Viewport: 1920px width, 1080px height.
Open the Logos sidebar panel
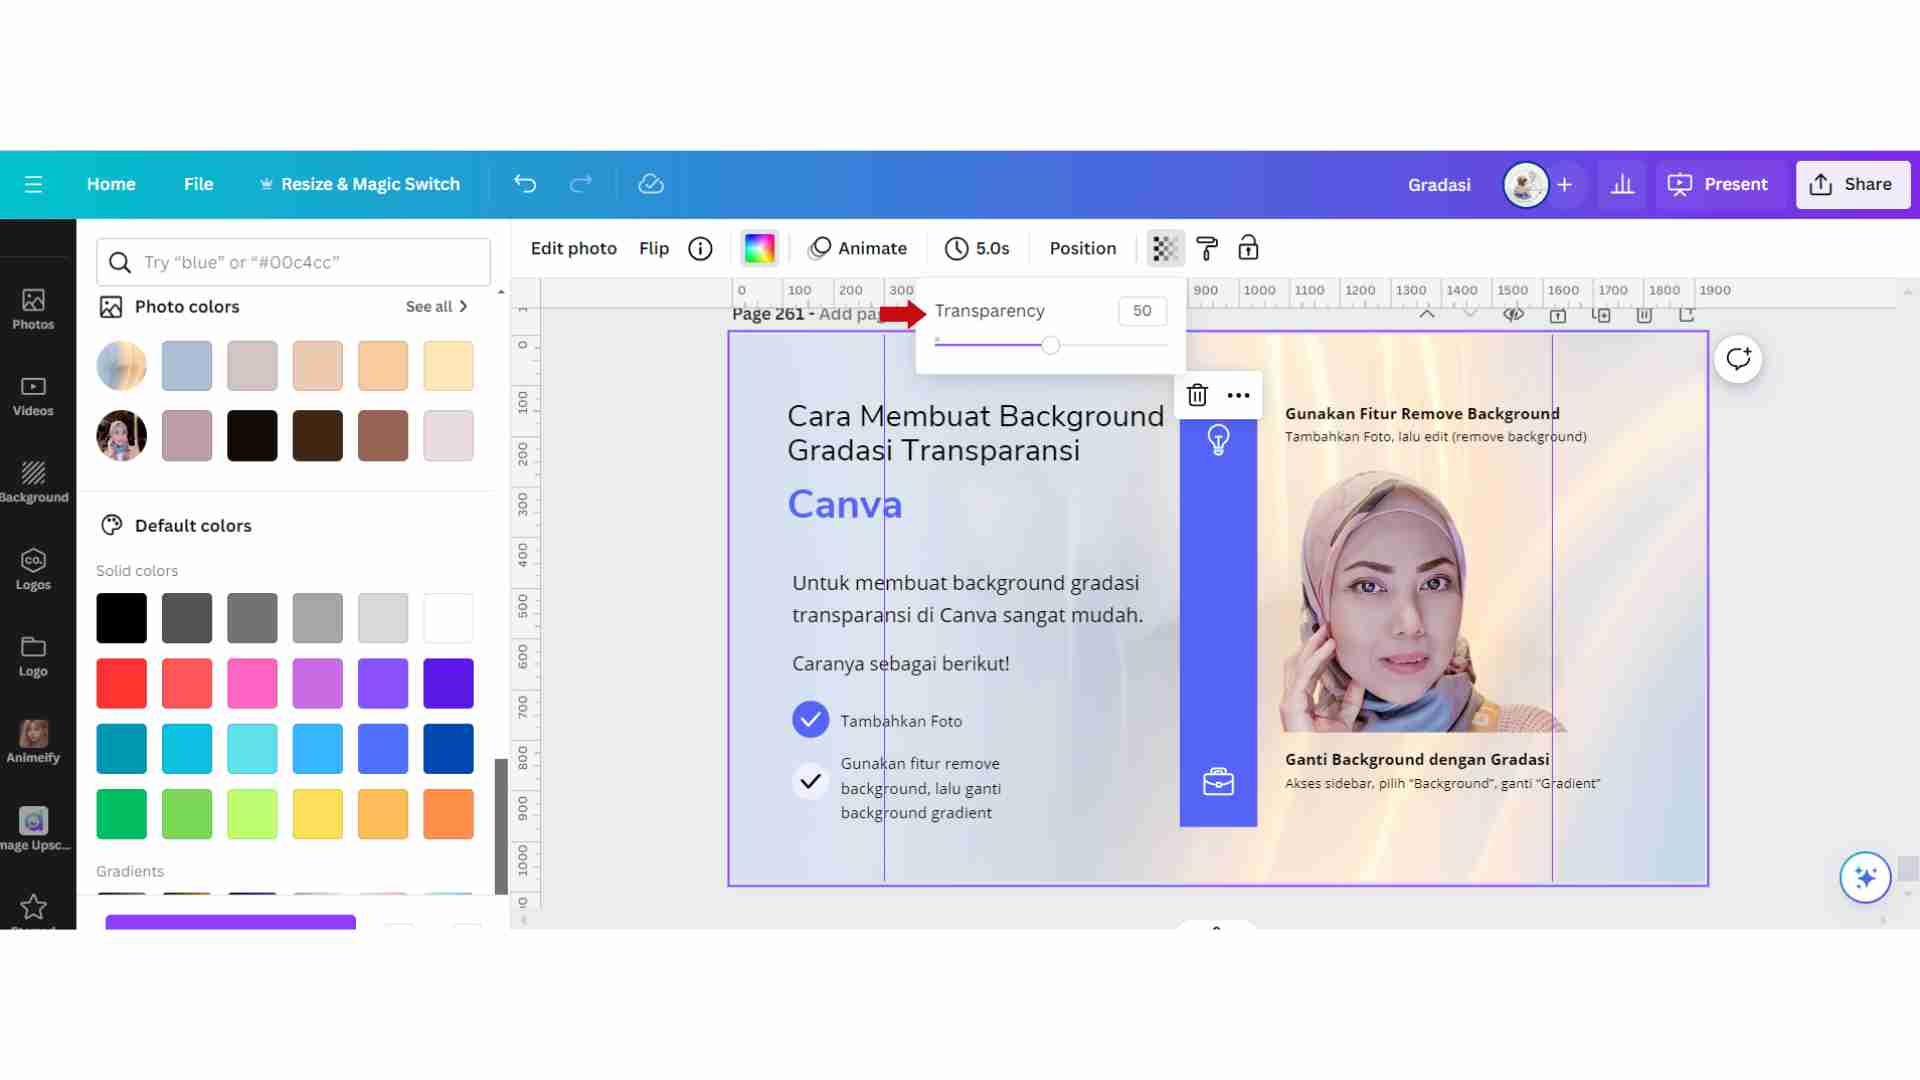tap(33, 569)
